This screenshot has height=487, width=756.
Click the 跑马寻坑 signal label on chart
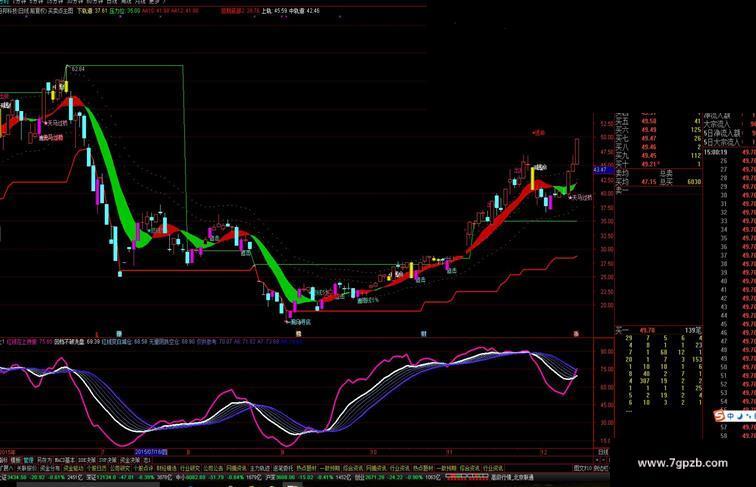click(x=301, y=322)
